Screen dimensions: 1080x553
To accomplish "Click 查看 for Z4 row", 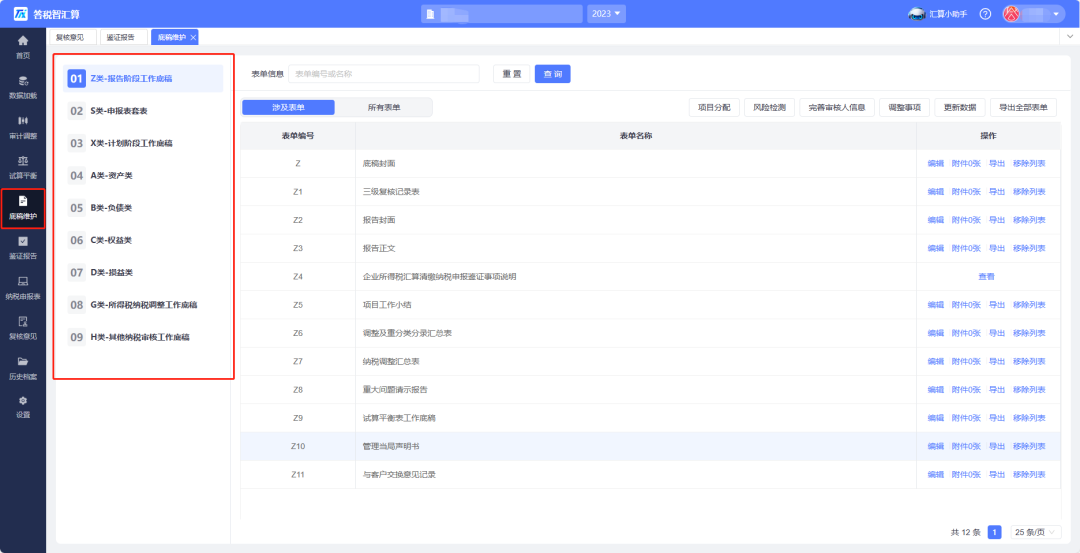I will tap(986, 276).
